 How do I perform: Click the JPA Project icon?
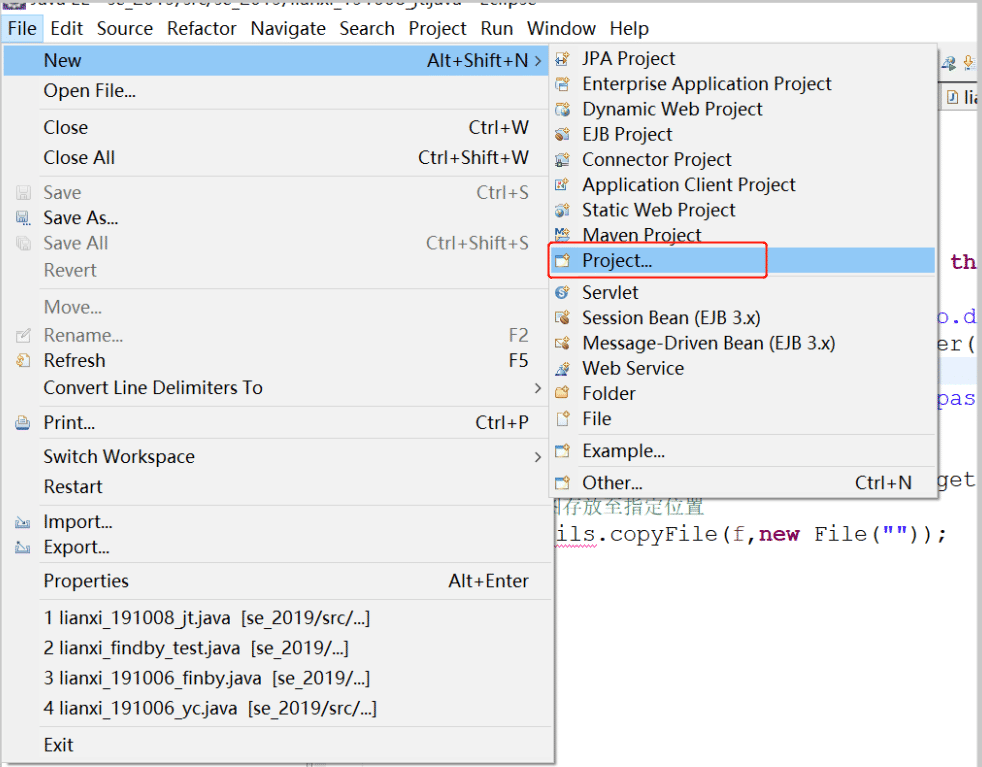point(563,60)
